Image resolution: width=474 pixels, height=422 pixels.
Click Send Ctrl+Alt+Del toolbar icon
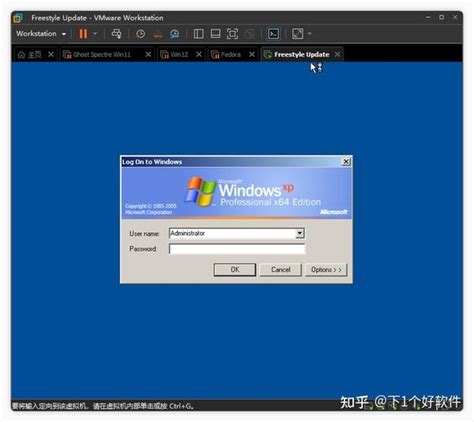pyautogui.click(x=116, y=34)
